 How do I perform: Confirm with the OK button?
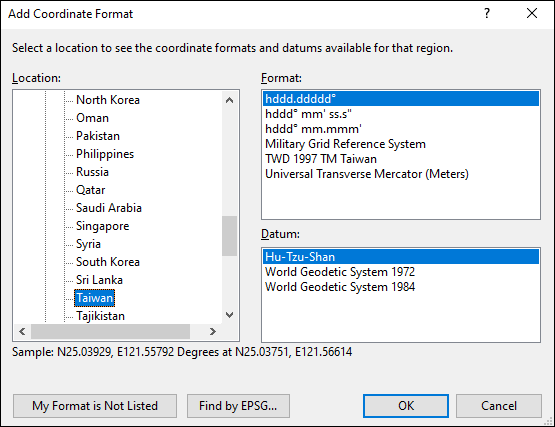[x=406, y=406]
